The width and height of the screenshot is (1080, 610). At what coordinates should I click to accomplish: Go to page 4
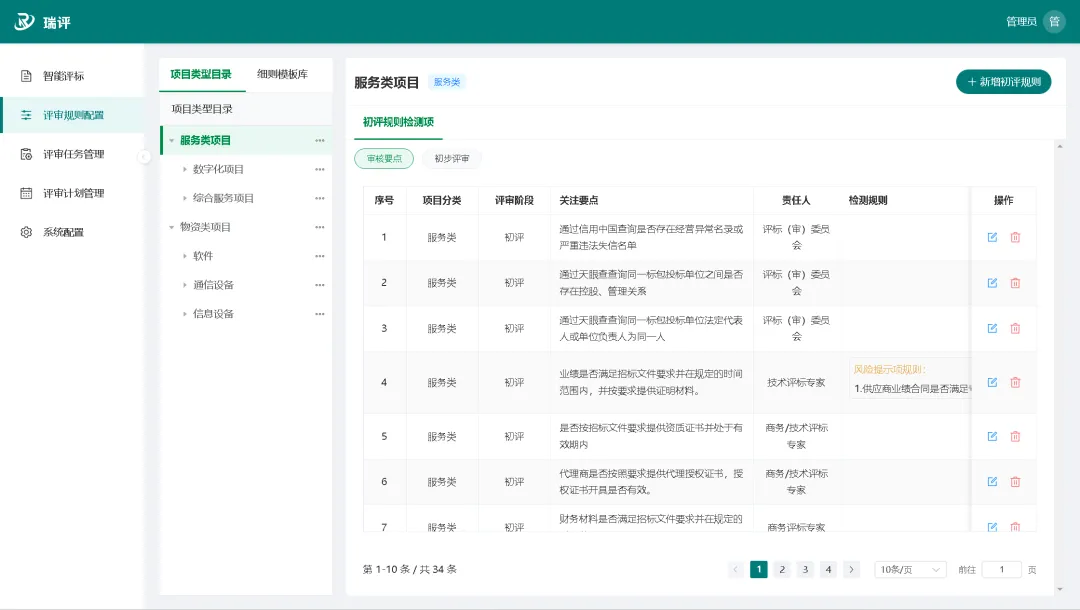pyautogui.click(x=829, y=569)
